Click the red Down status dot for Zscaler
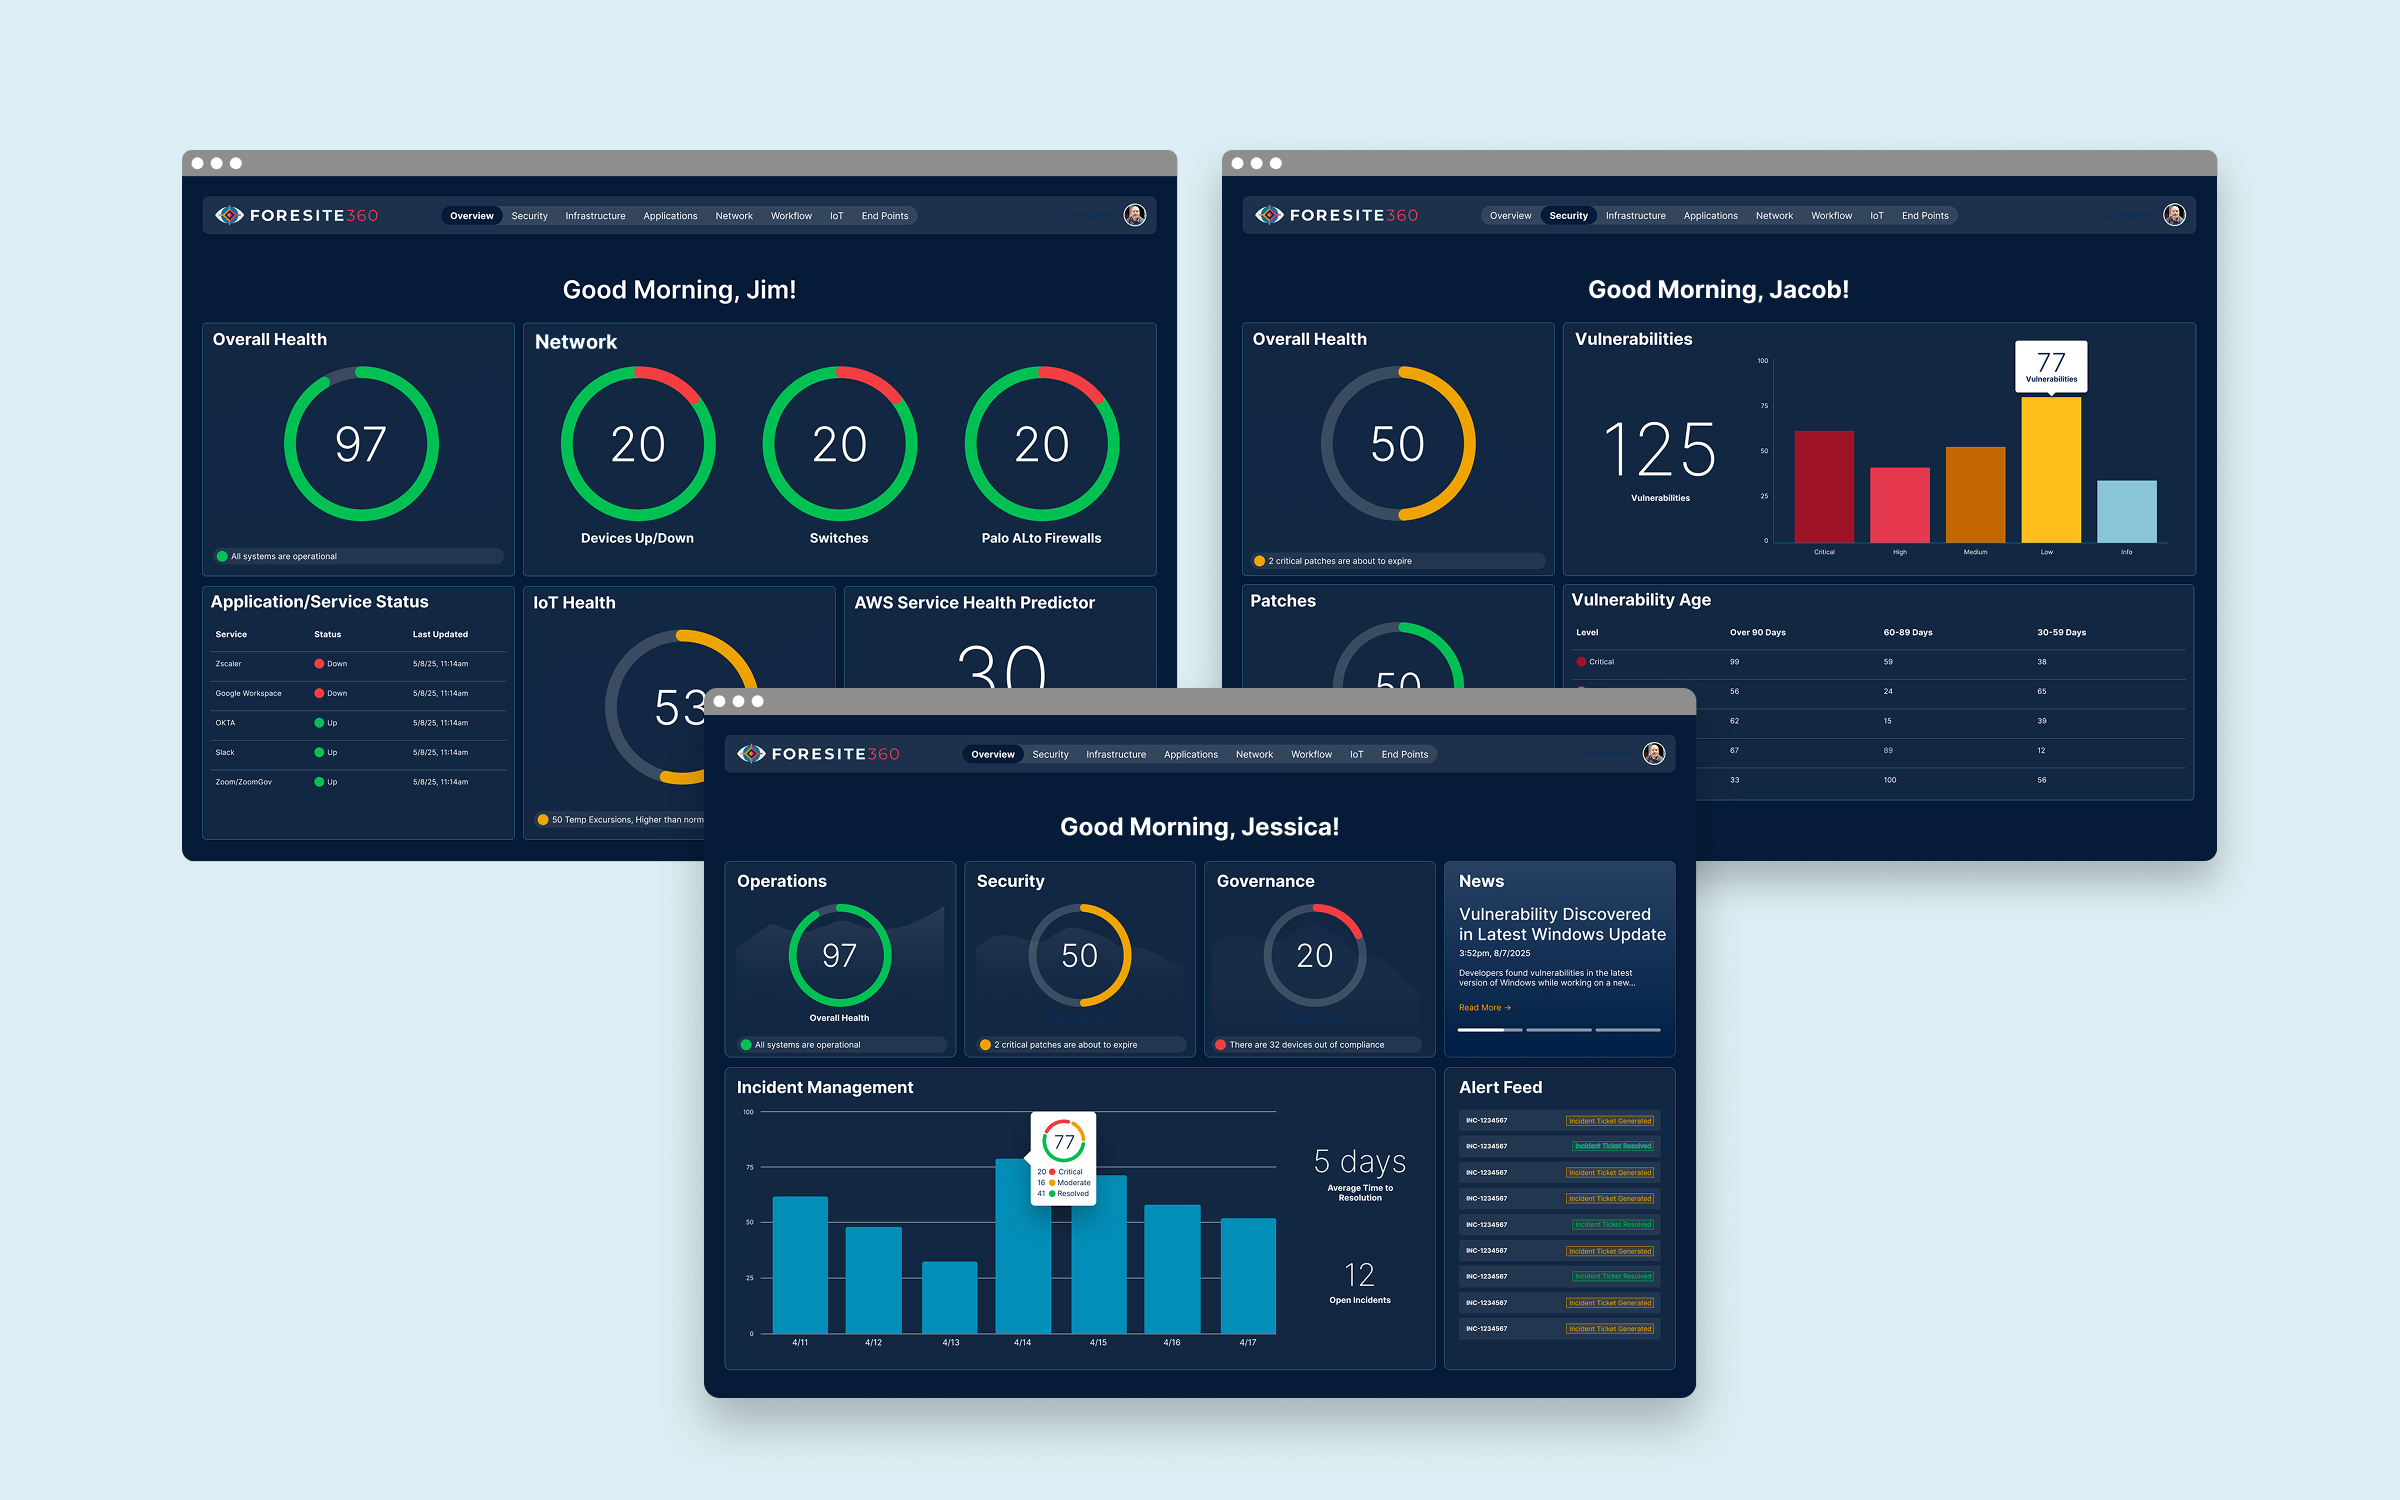2400x1500 pixels. pos(319,664)
